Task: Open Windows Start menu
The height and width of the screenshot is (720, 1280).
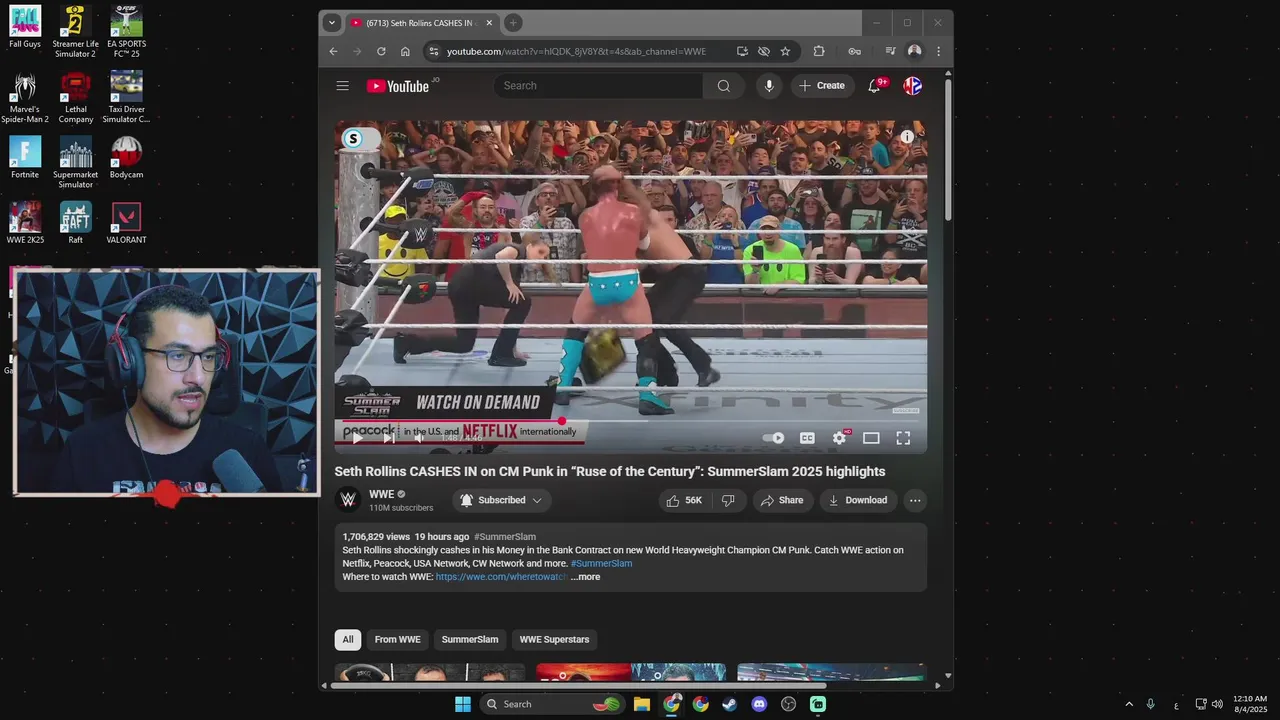Action: pyautogui.click(x=463, y=704)
